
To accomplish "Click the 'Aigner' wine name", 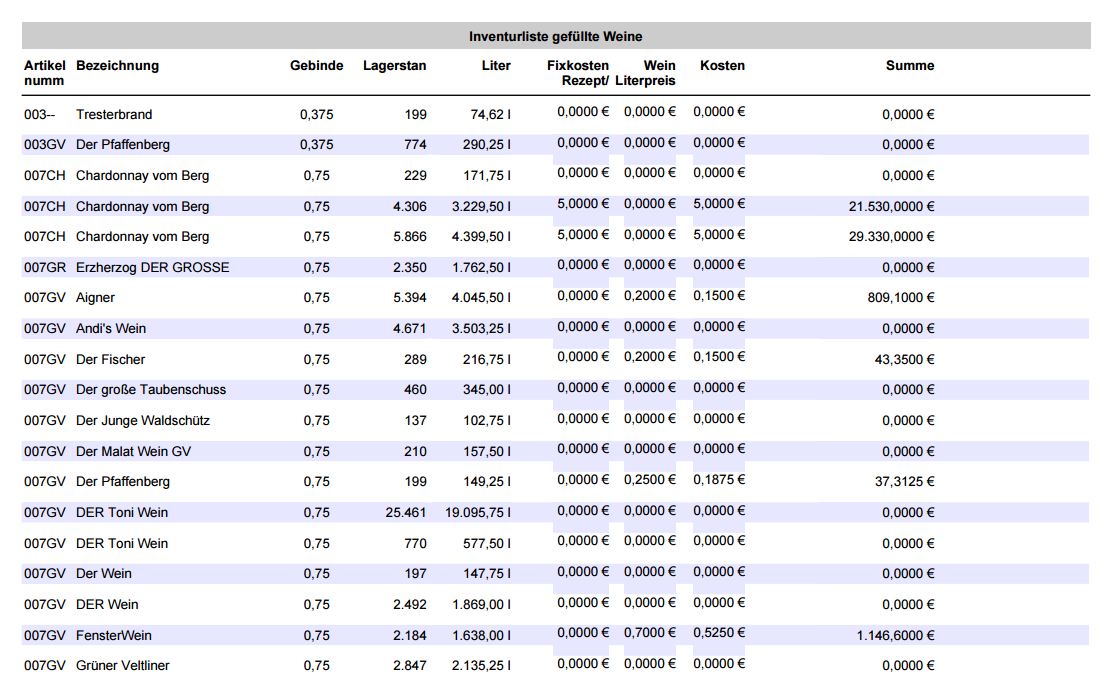I will [x=95, y=298].
